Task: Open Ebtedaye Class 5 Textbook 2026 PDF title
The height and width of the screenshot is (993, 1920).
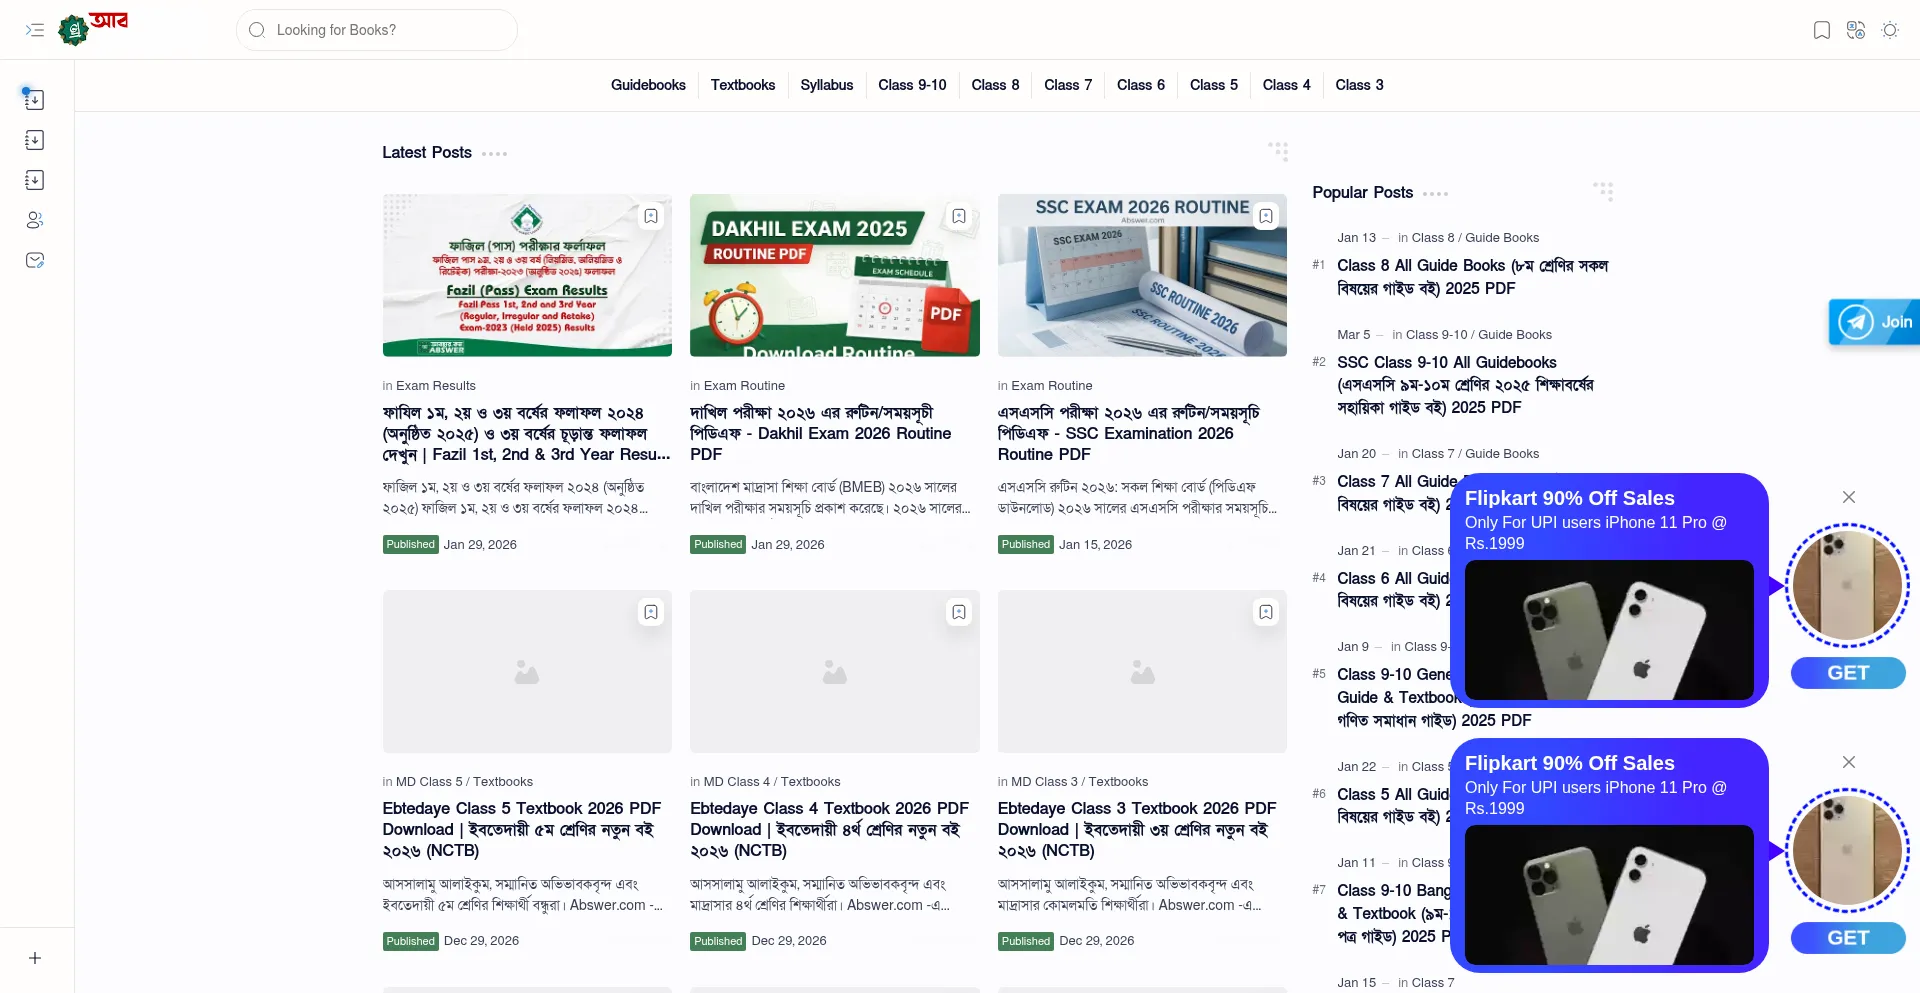Action: pyautogui.click(x=522, y=829)
